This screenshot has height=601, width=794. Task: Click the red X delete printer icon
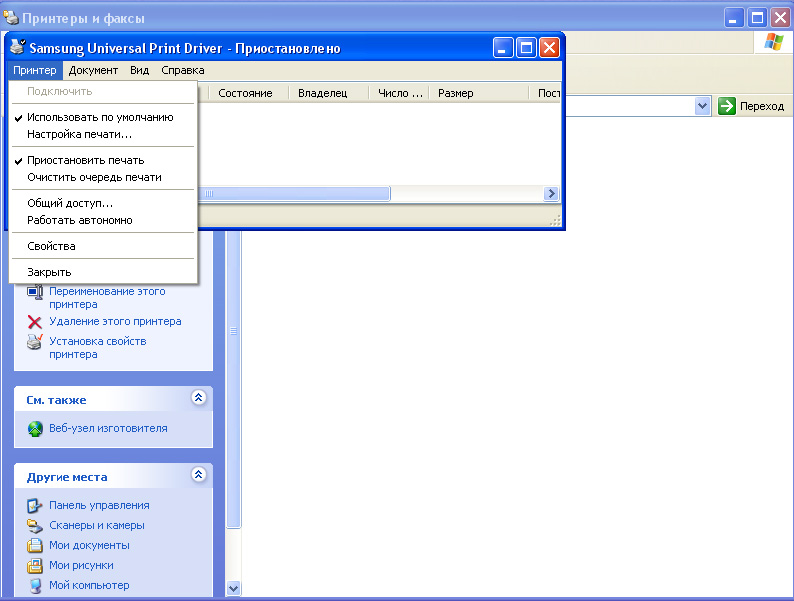pyautogui.click(x=35, y=322)
